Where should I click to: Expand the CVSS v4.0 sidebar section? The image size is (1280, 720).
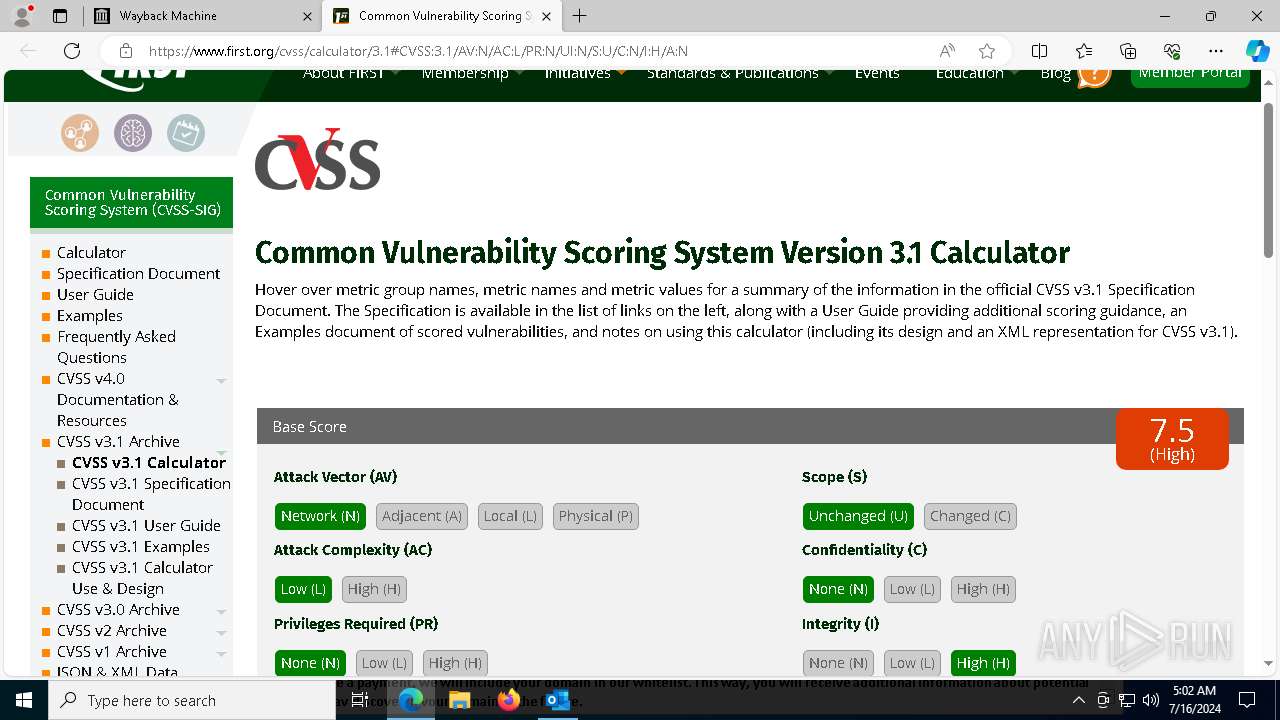coord(221,380)
